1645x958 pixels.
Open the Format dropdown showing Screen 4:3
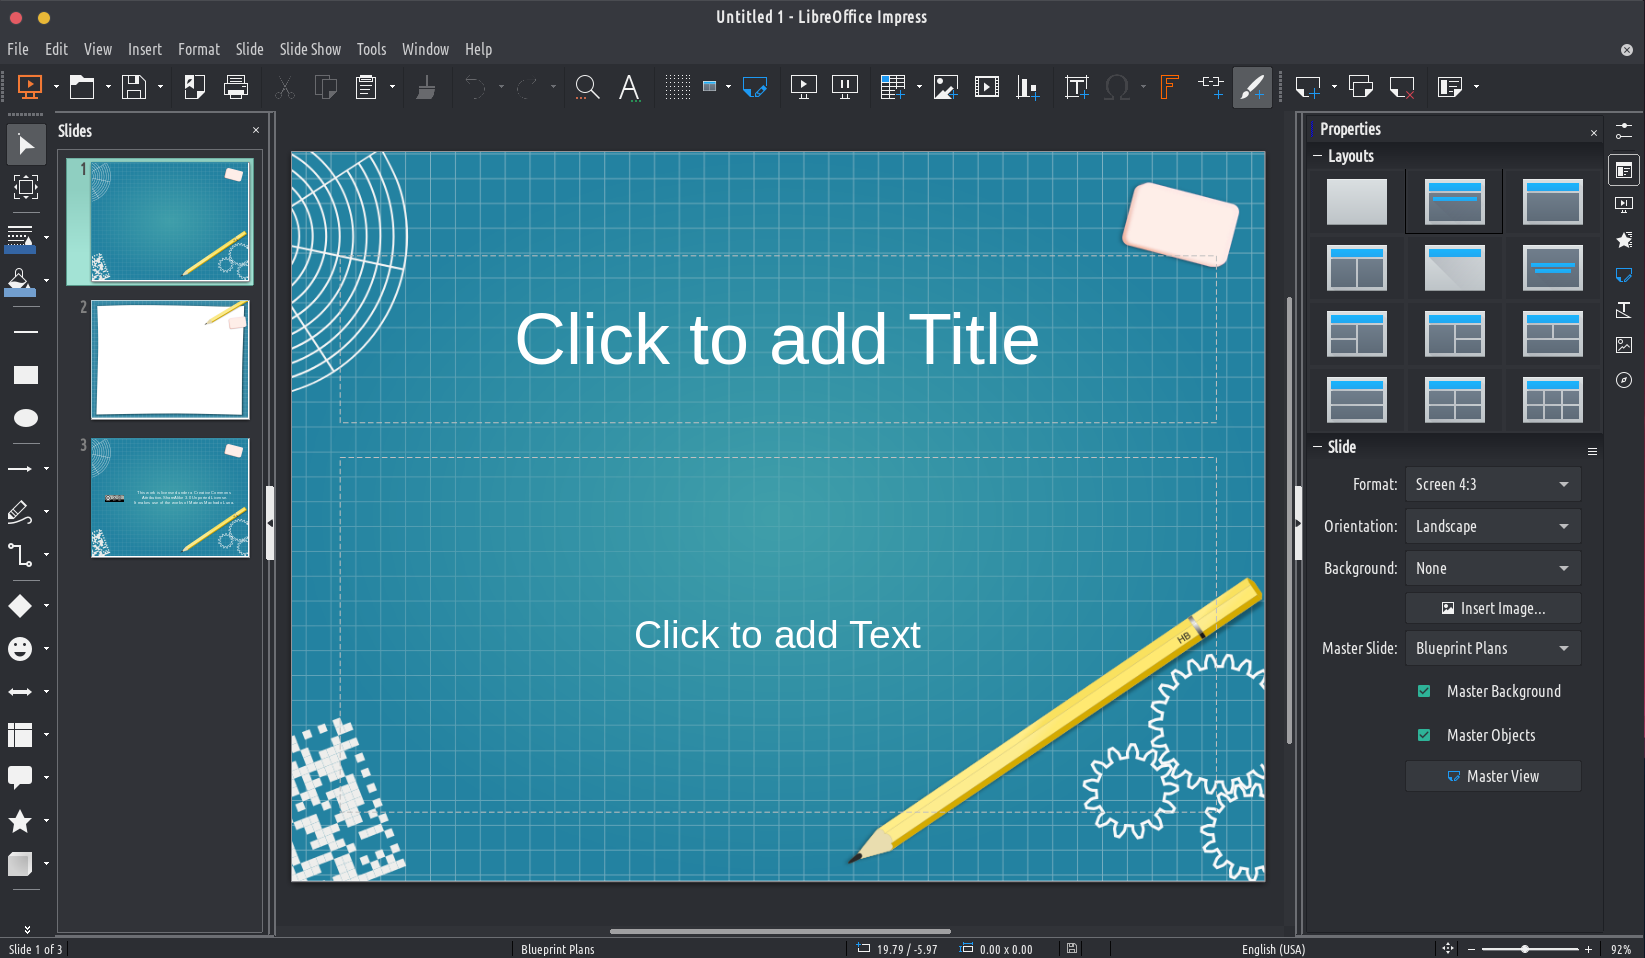pos(1492,484)
